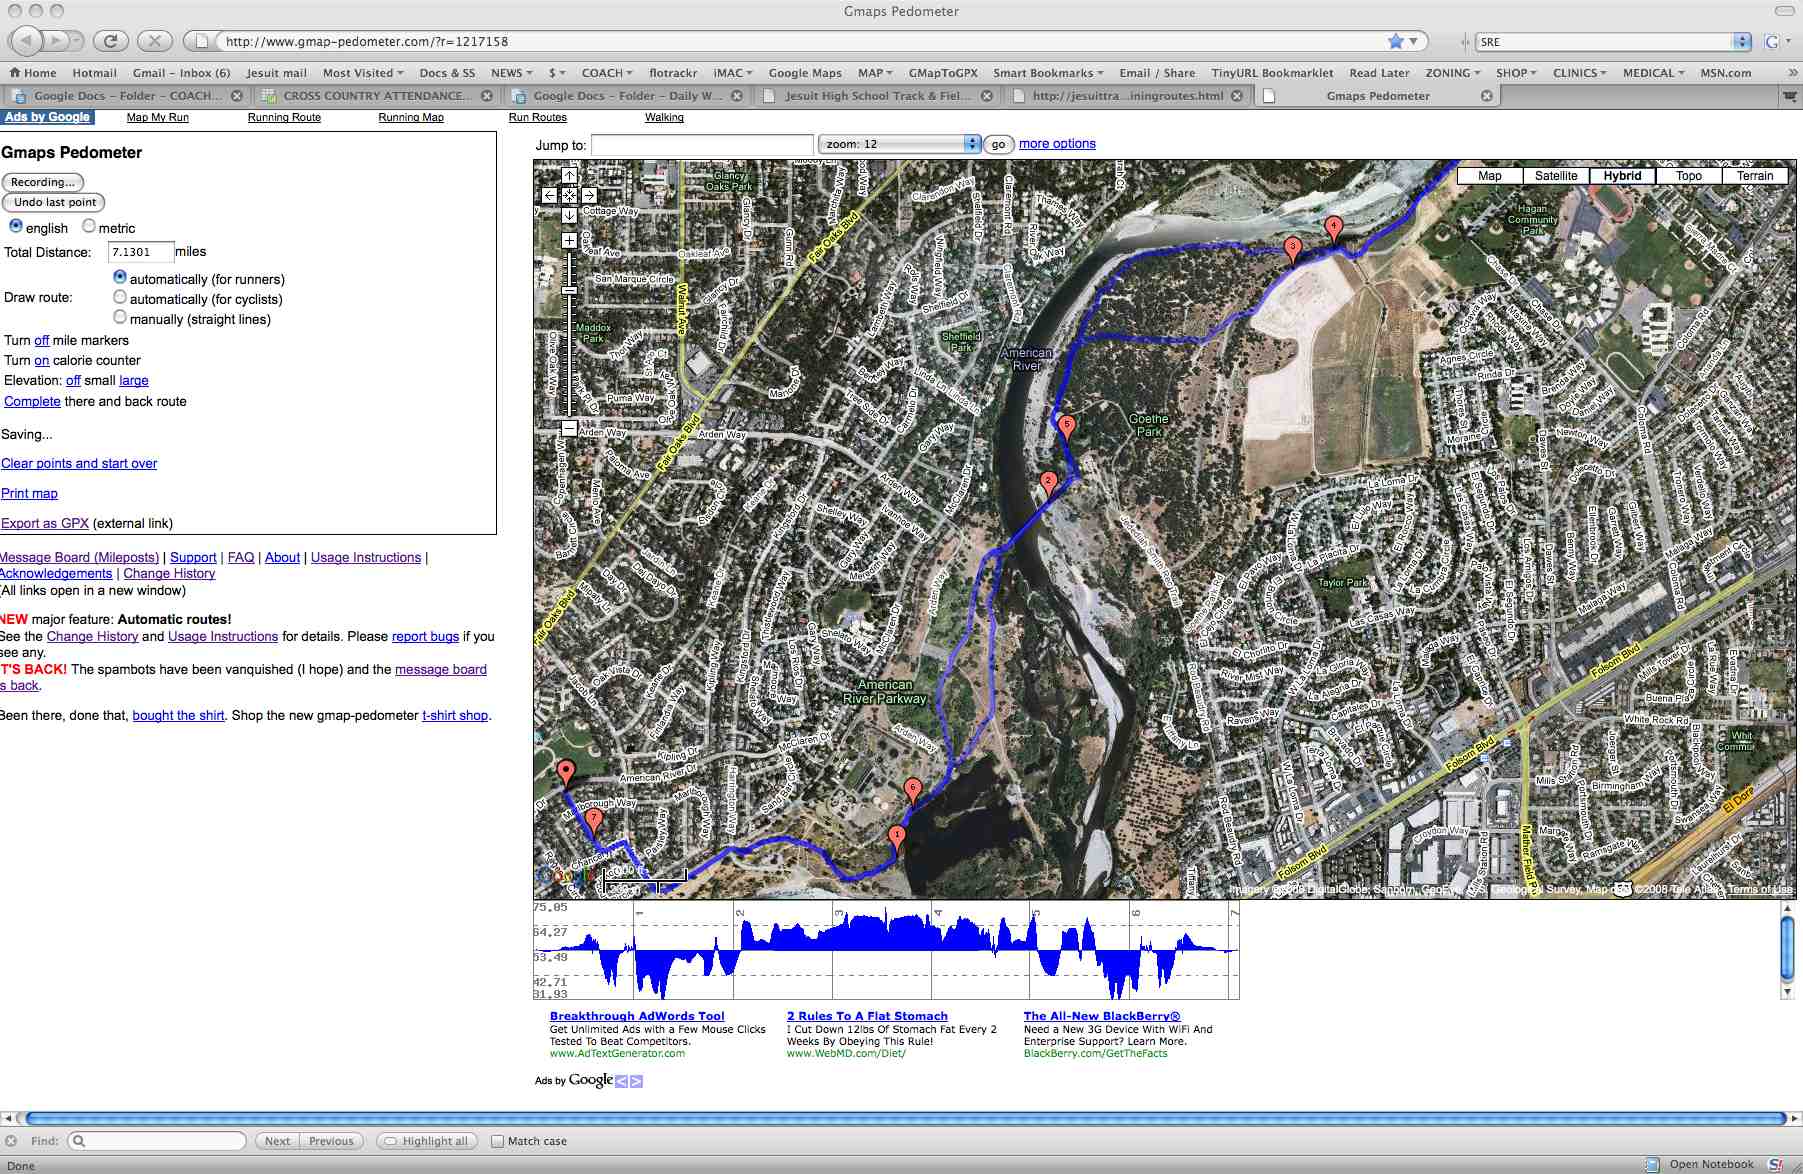The height and width of the screenshot is (1174, 1803).
Task: Enable the Match case checkbox
Action: coord(497,1141)
